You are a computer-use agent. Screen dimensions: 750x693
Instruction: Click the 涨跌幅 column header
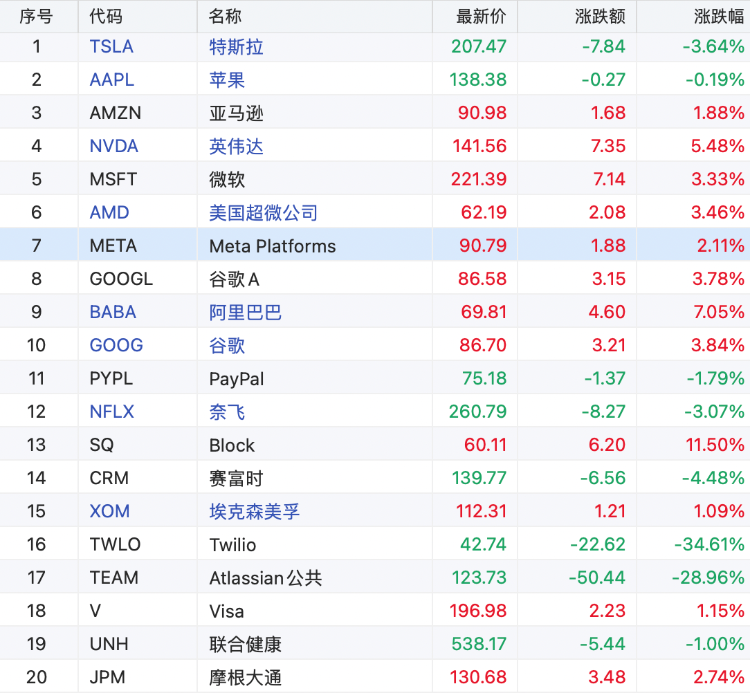(x=719, y=16)
